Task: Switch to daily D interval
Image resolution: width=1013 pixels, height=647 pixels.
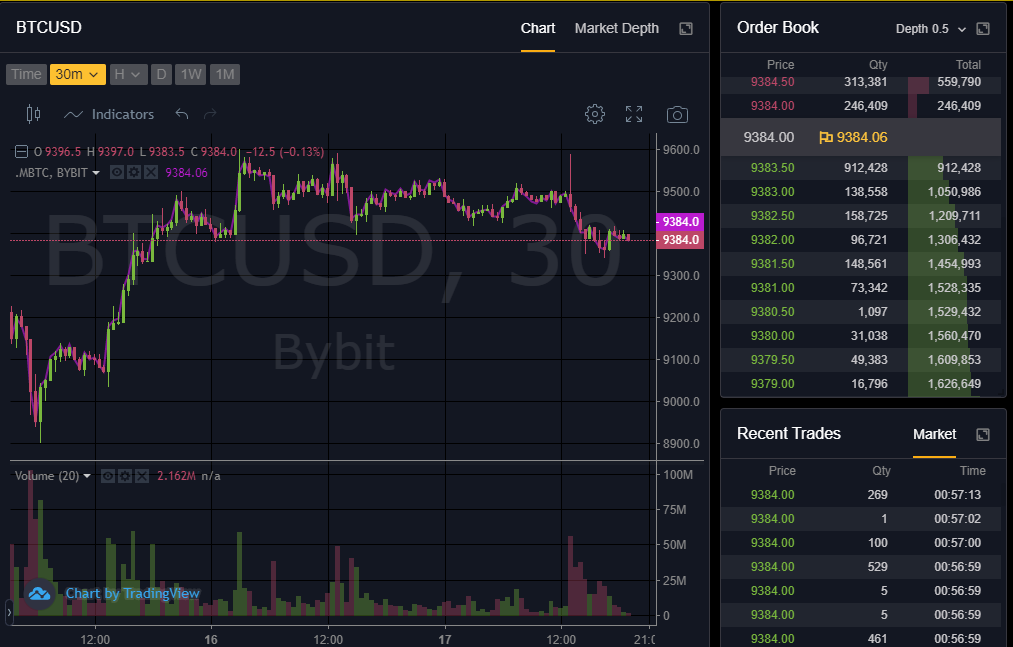Action: coord(162,74)
